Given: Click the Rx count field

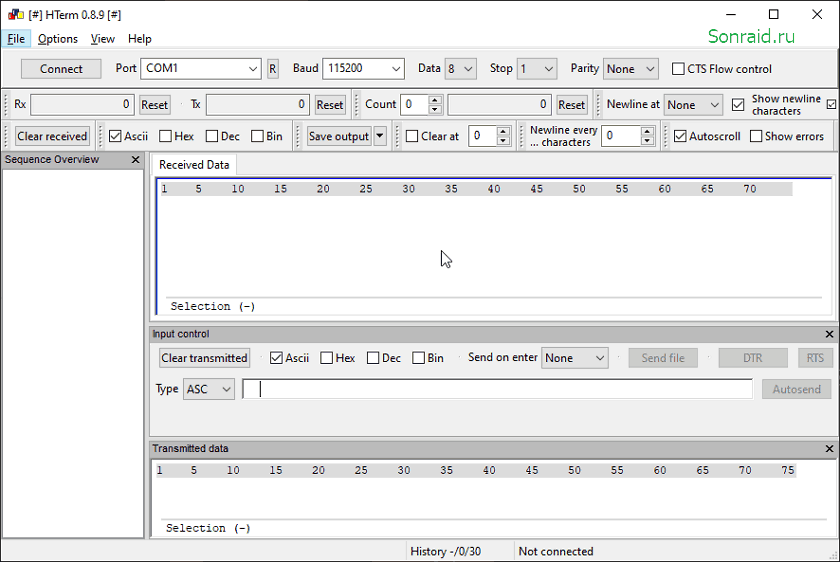Looking at the screenshot, I should pos(82,104).
